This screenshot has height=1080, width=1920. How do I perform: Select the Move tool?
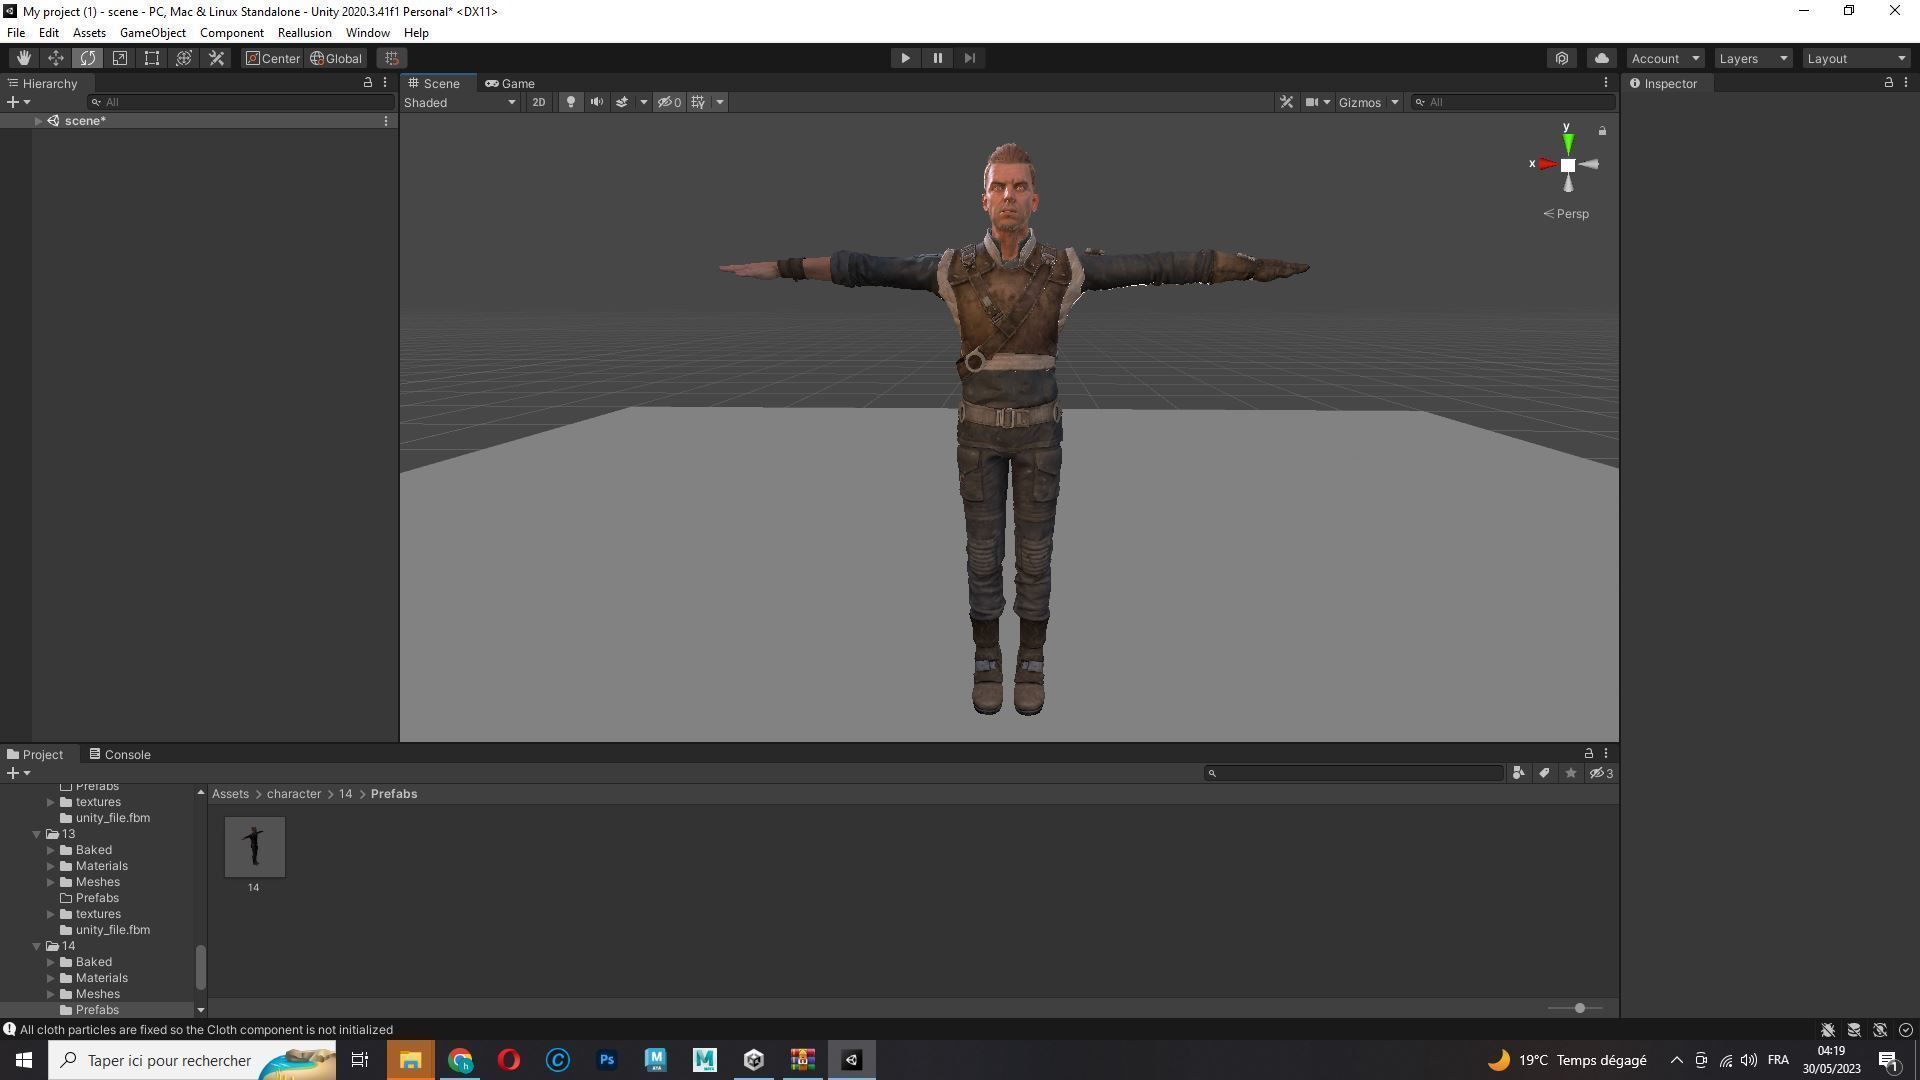tap(56, 58)
